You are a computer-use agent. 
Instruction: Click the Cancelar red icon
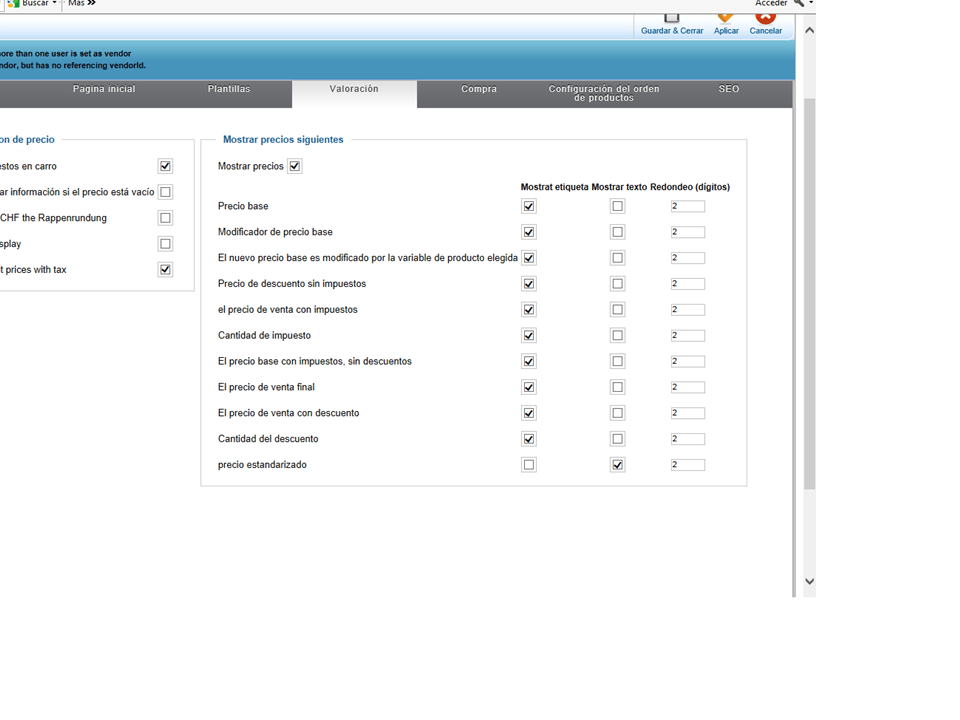pyautogui.click(x=765, y=18)
